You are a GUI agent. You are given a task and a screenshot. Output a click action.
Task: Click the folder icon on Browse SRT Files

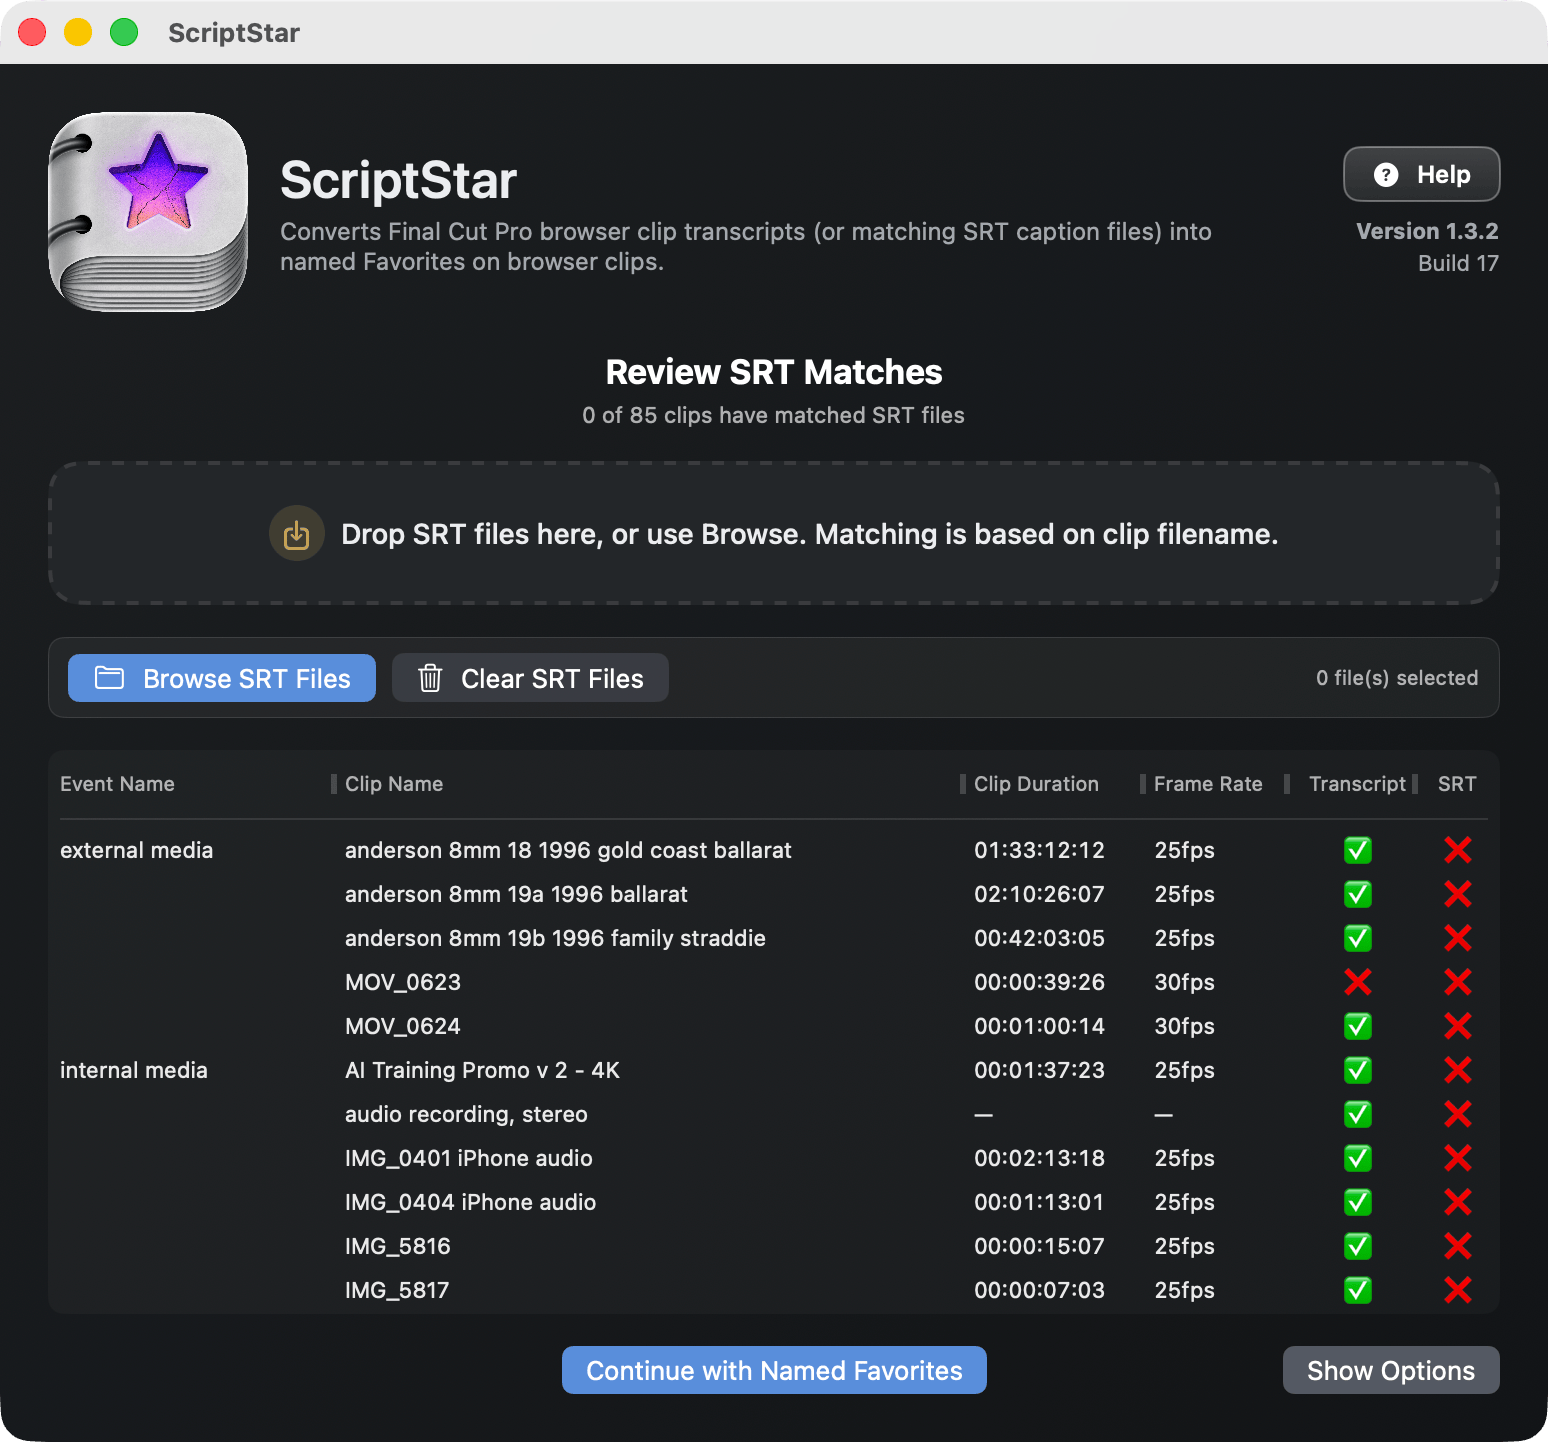(x=109, y=678)
